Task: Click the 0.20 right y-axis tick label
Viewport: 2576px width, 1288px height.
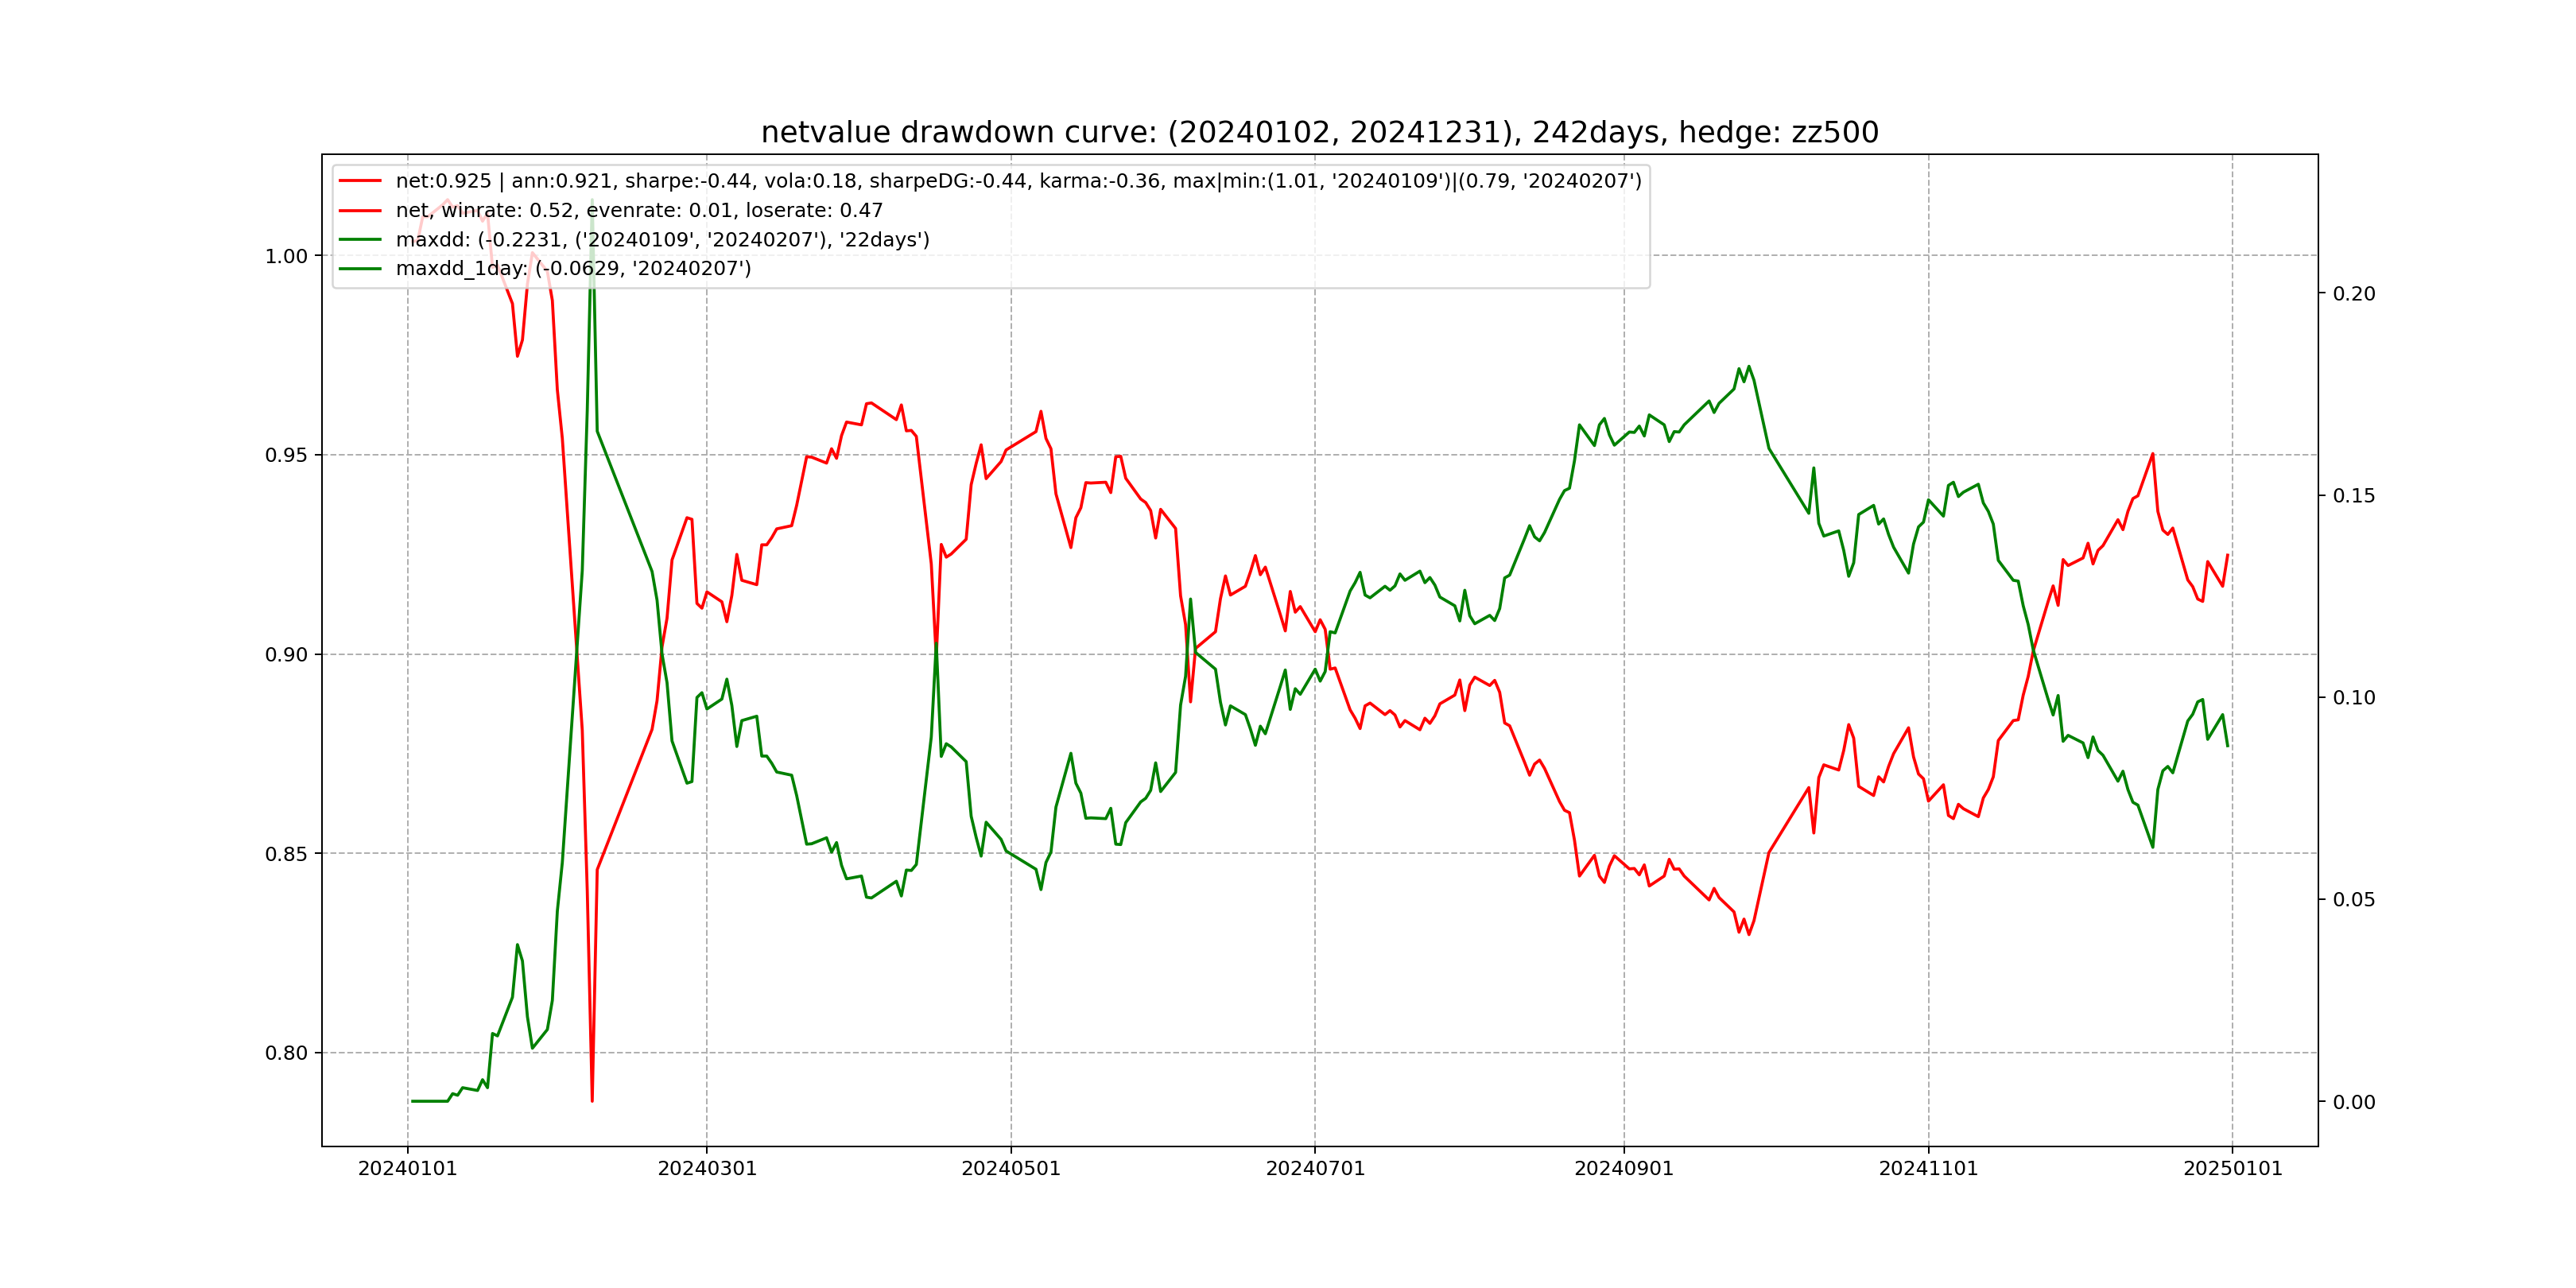Action: (2354, 294)
